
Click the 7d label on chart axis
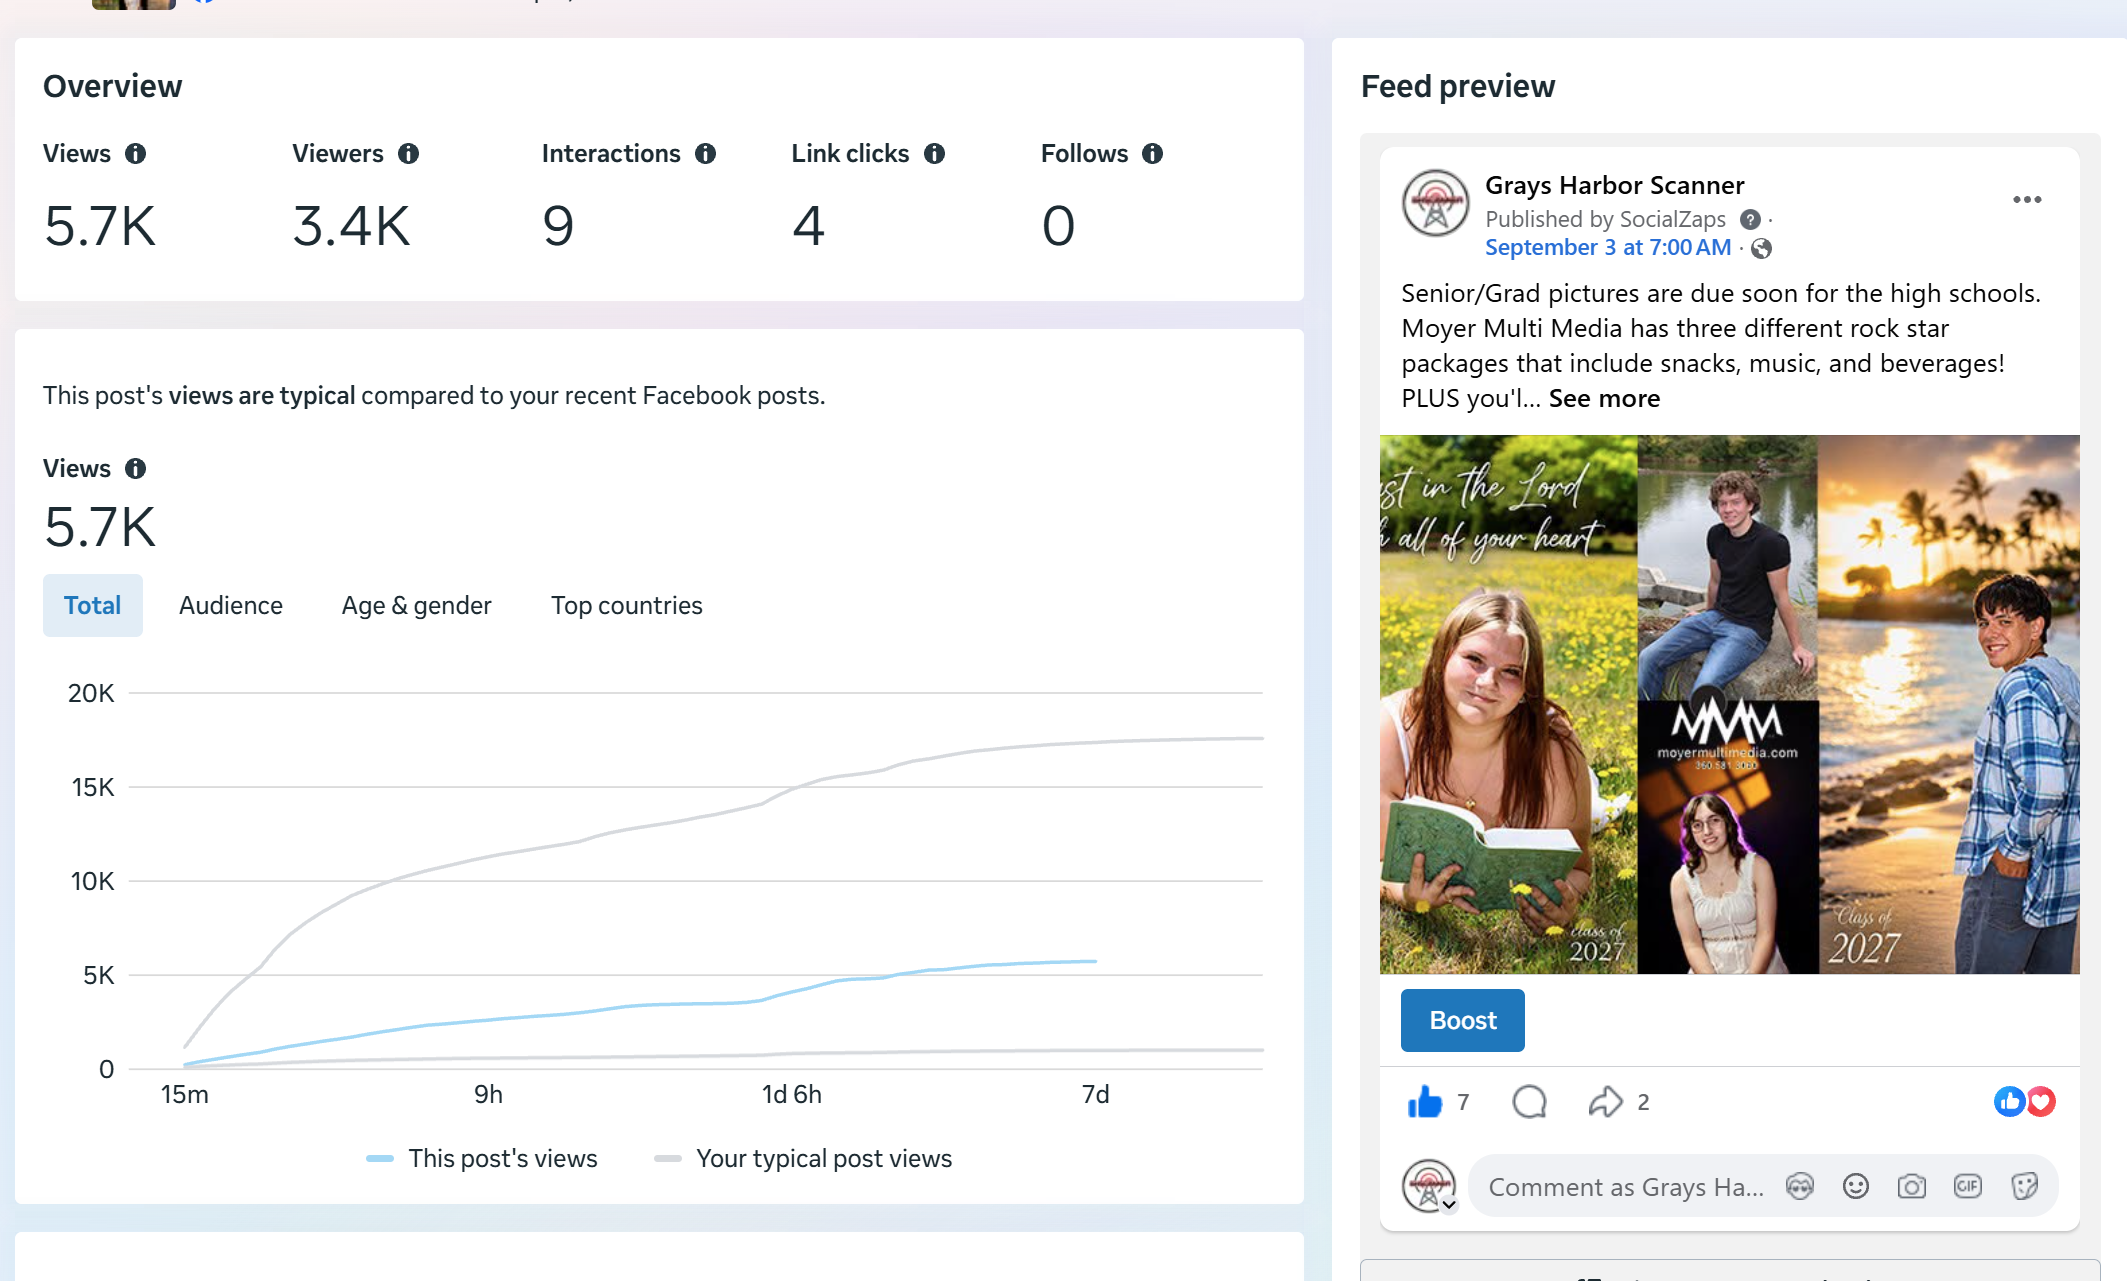[1096, 1095]
